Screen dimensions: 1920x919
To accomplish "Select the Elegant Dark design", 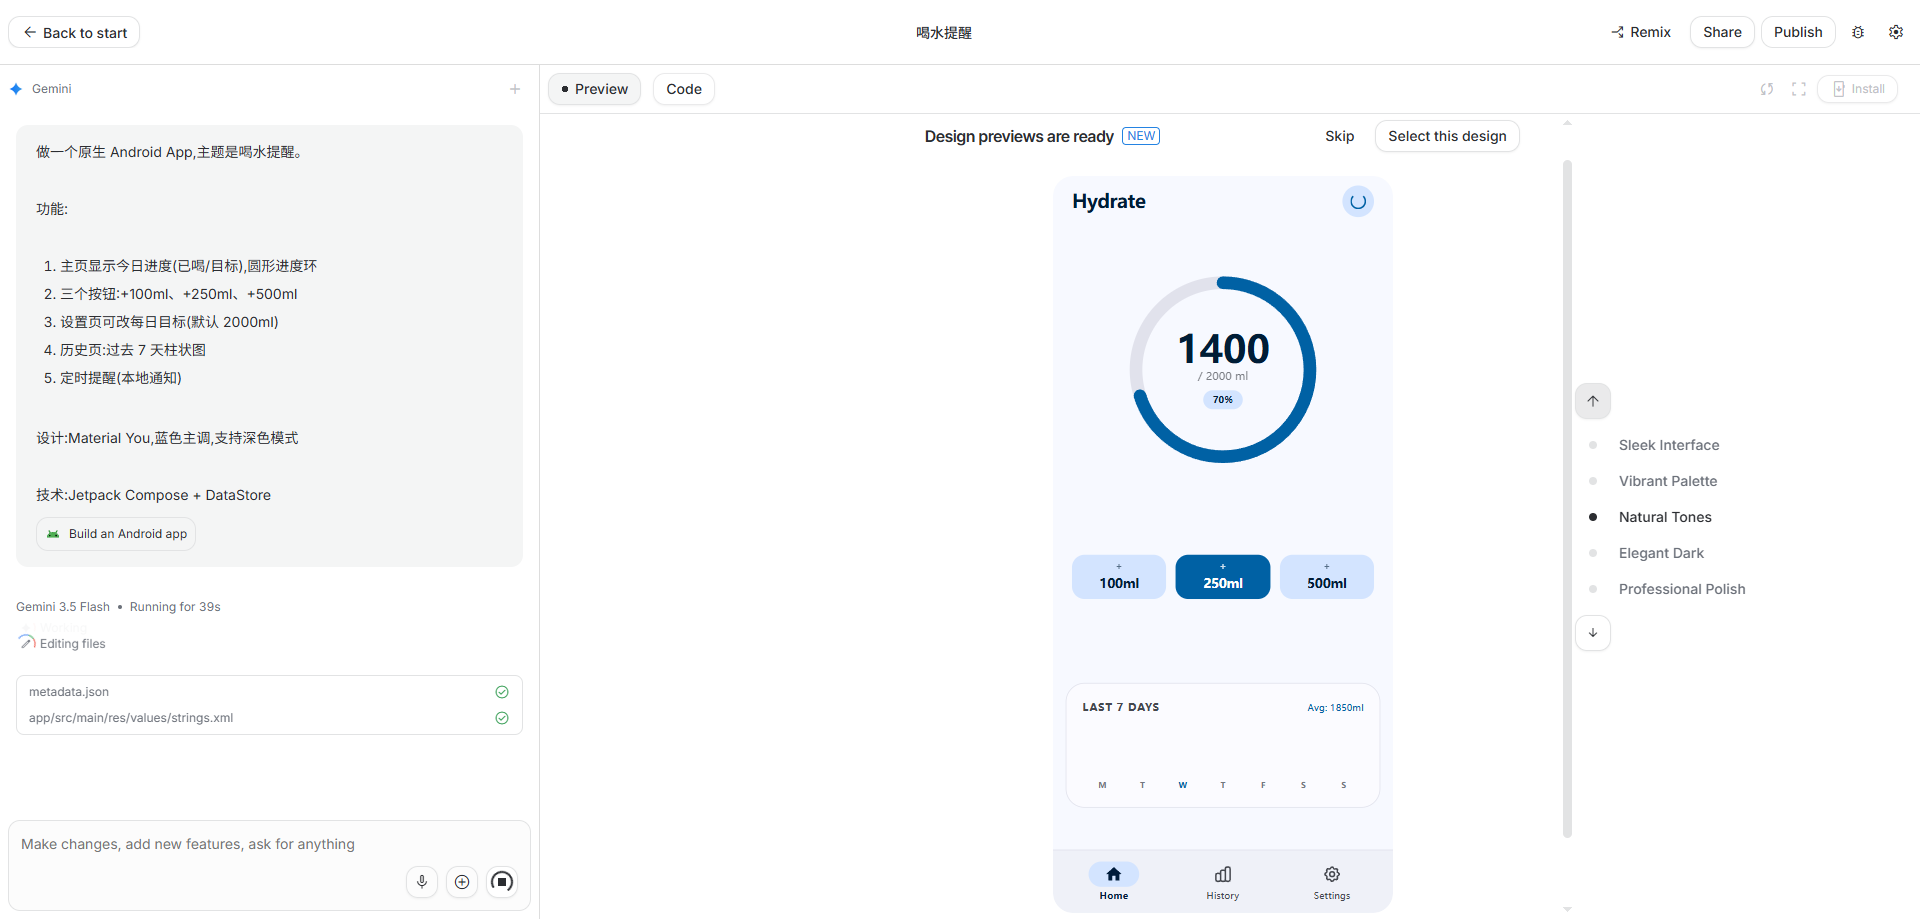I will [x=1661, y=553].
